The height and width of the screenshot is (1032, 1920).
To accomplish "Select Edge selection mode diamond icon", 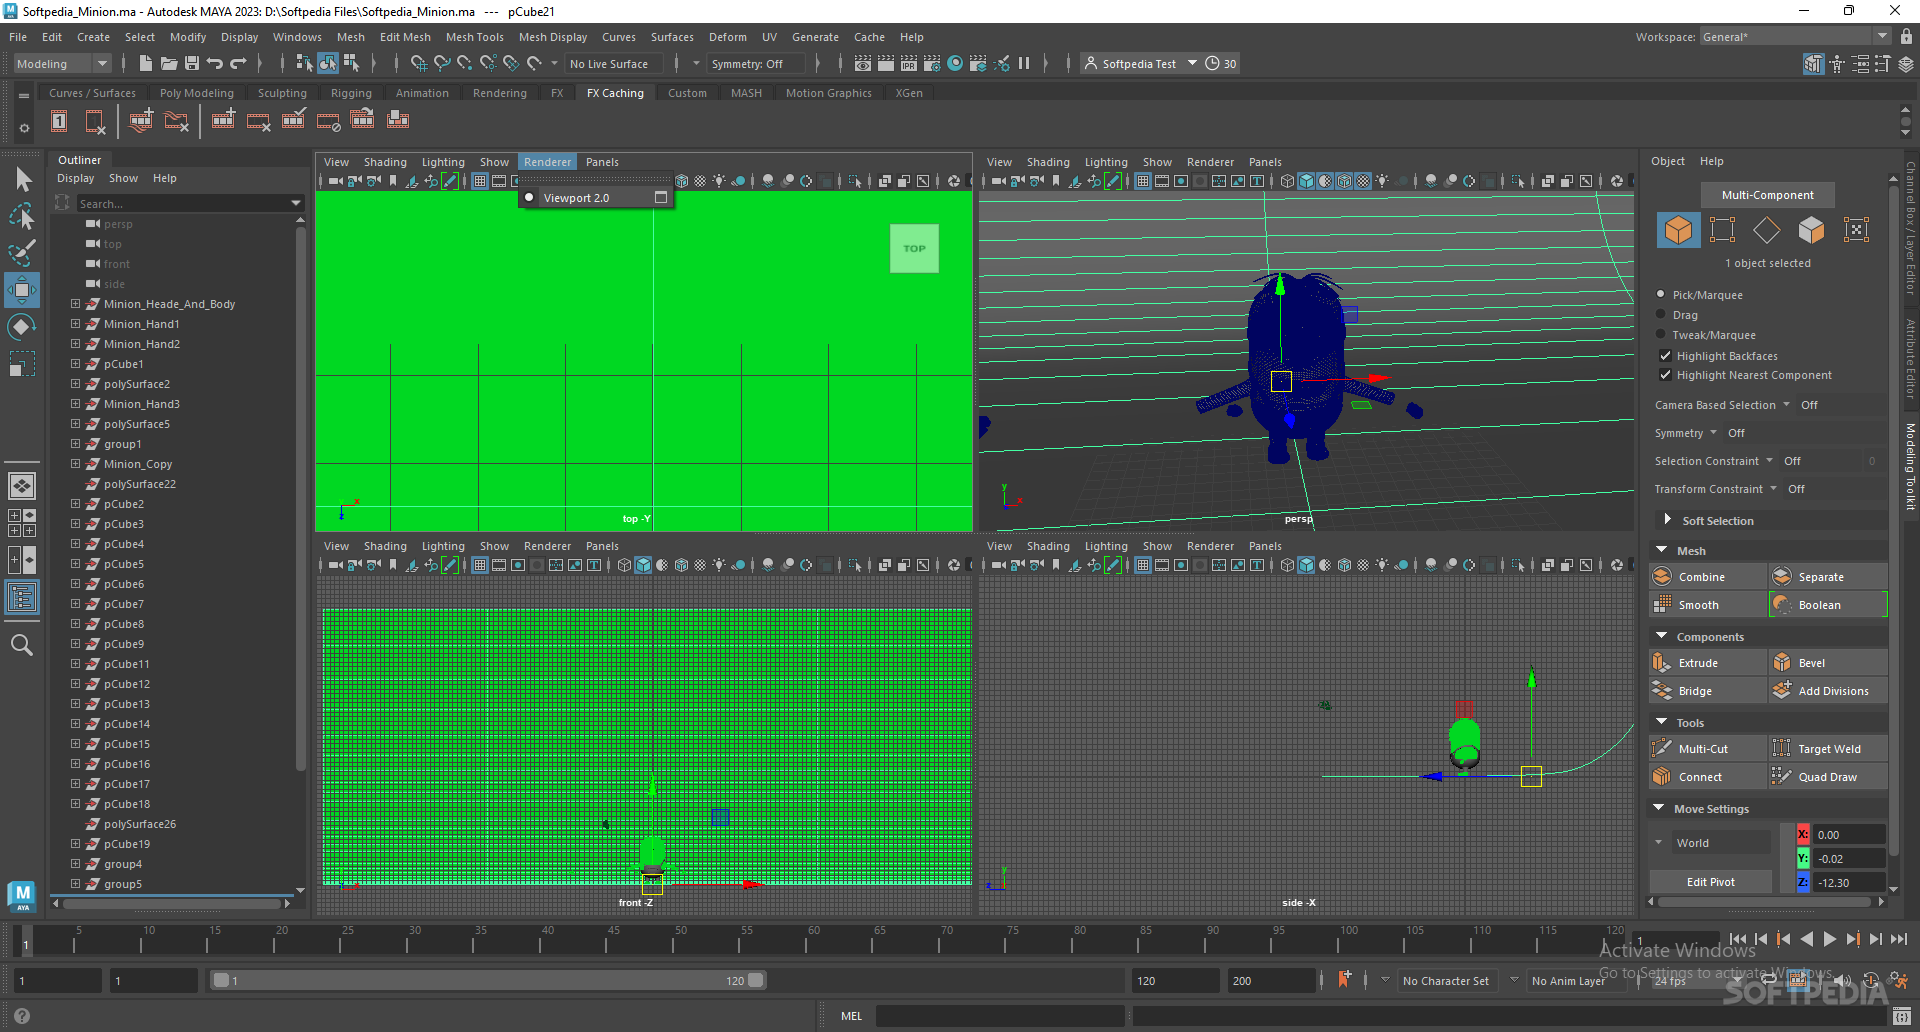I will pos(1767,230).
